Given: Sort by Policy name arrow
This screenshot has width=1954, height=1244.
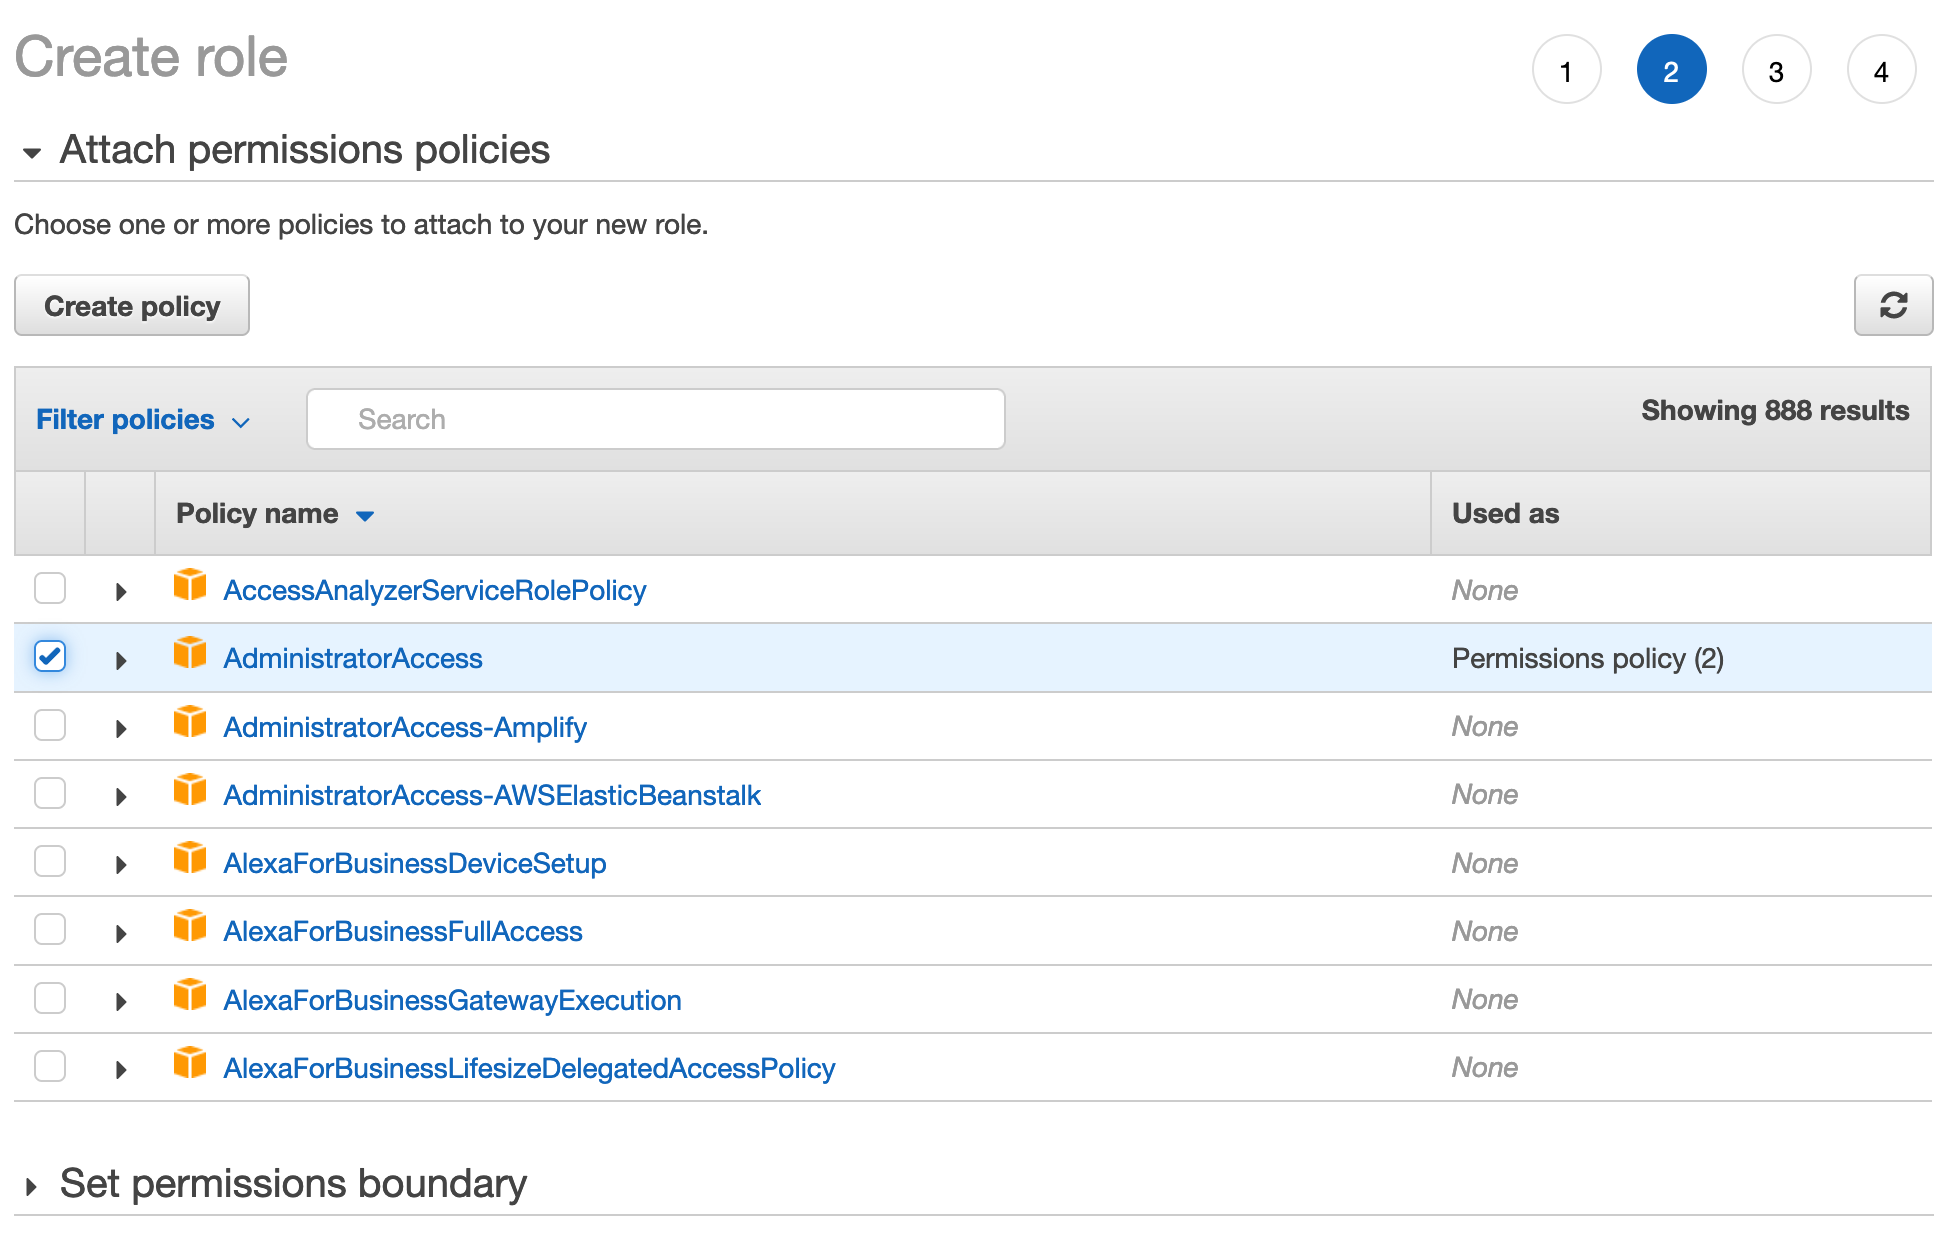Looking at the screenshot, I should [x=365, y=516].
